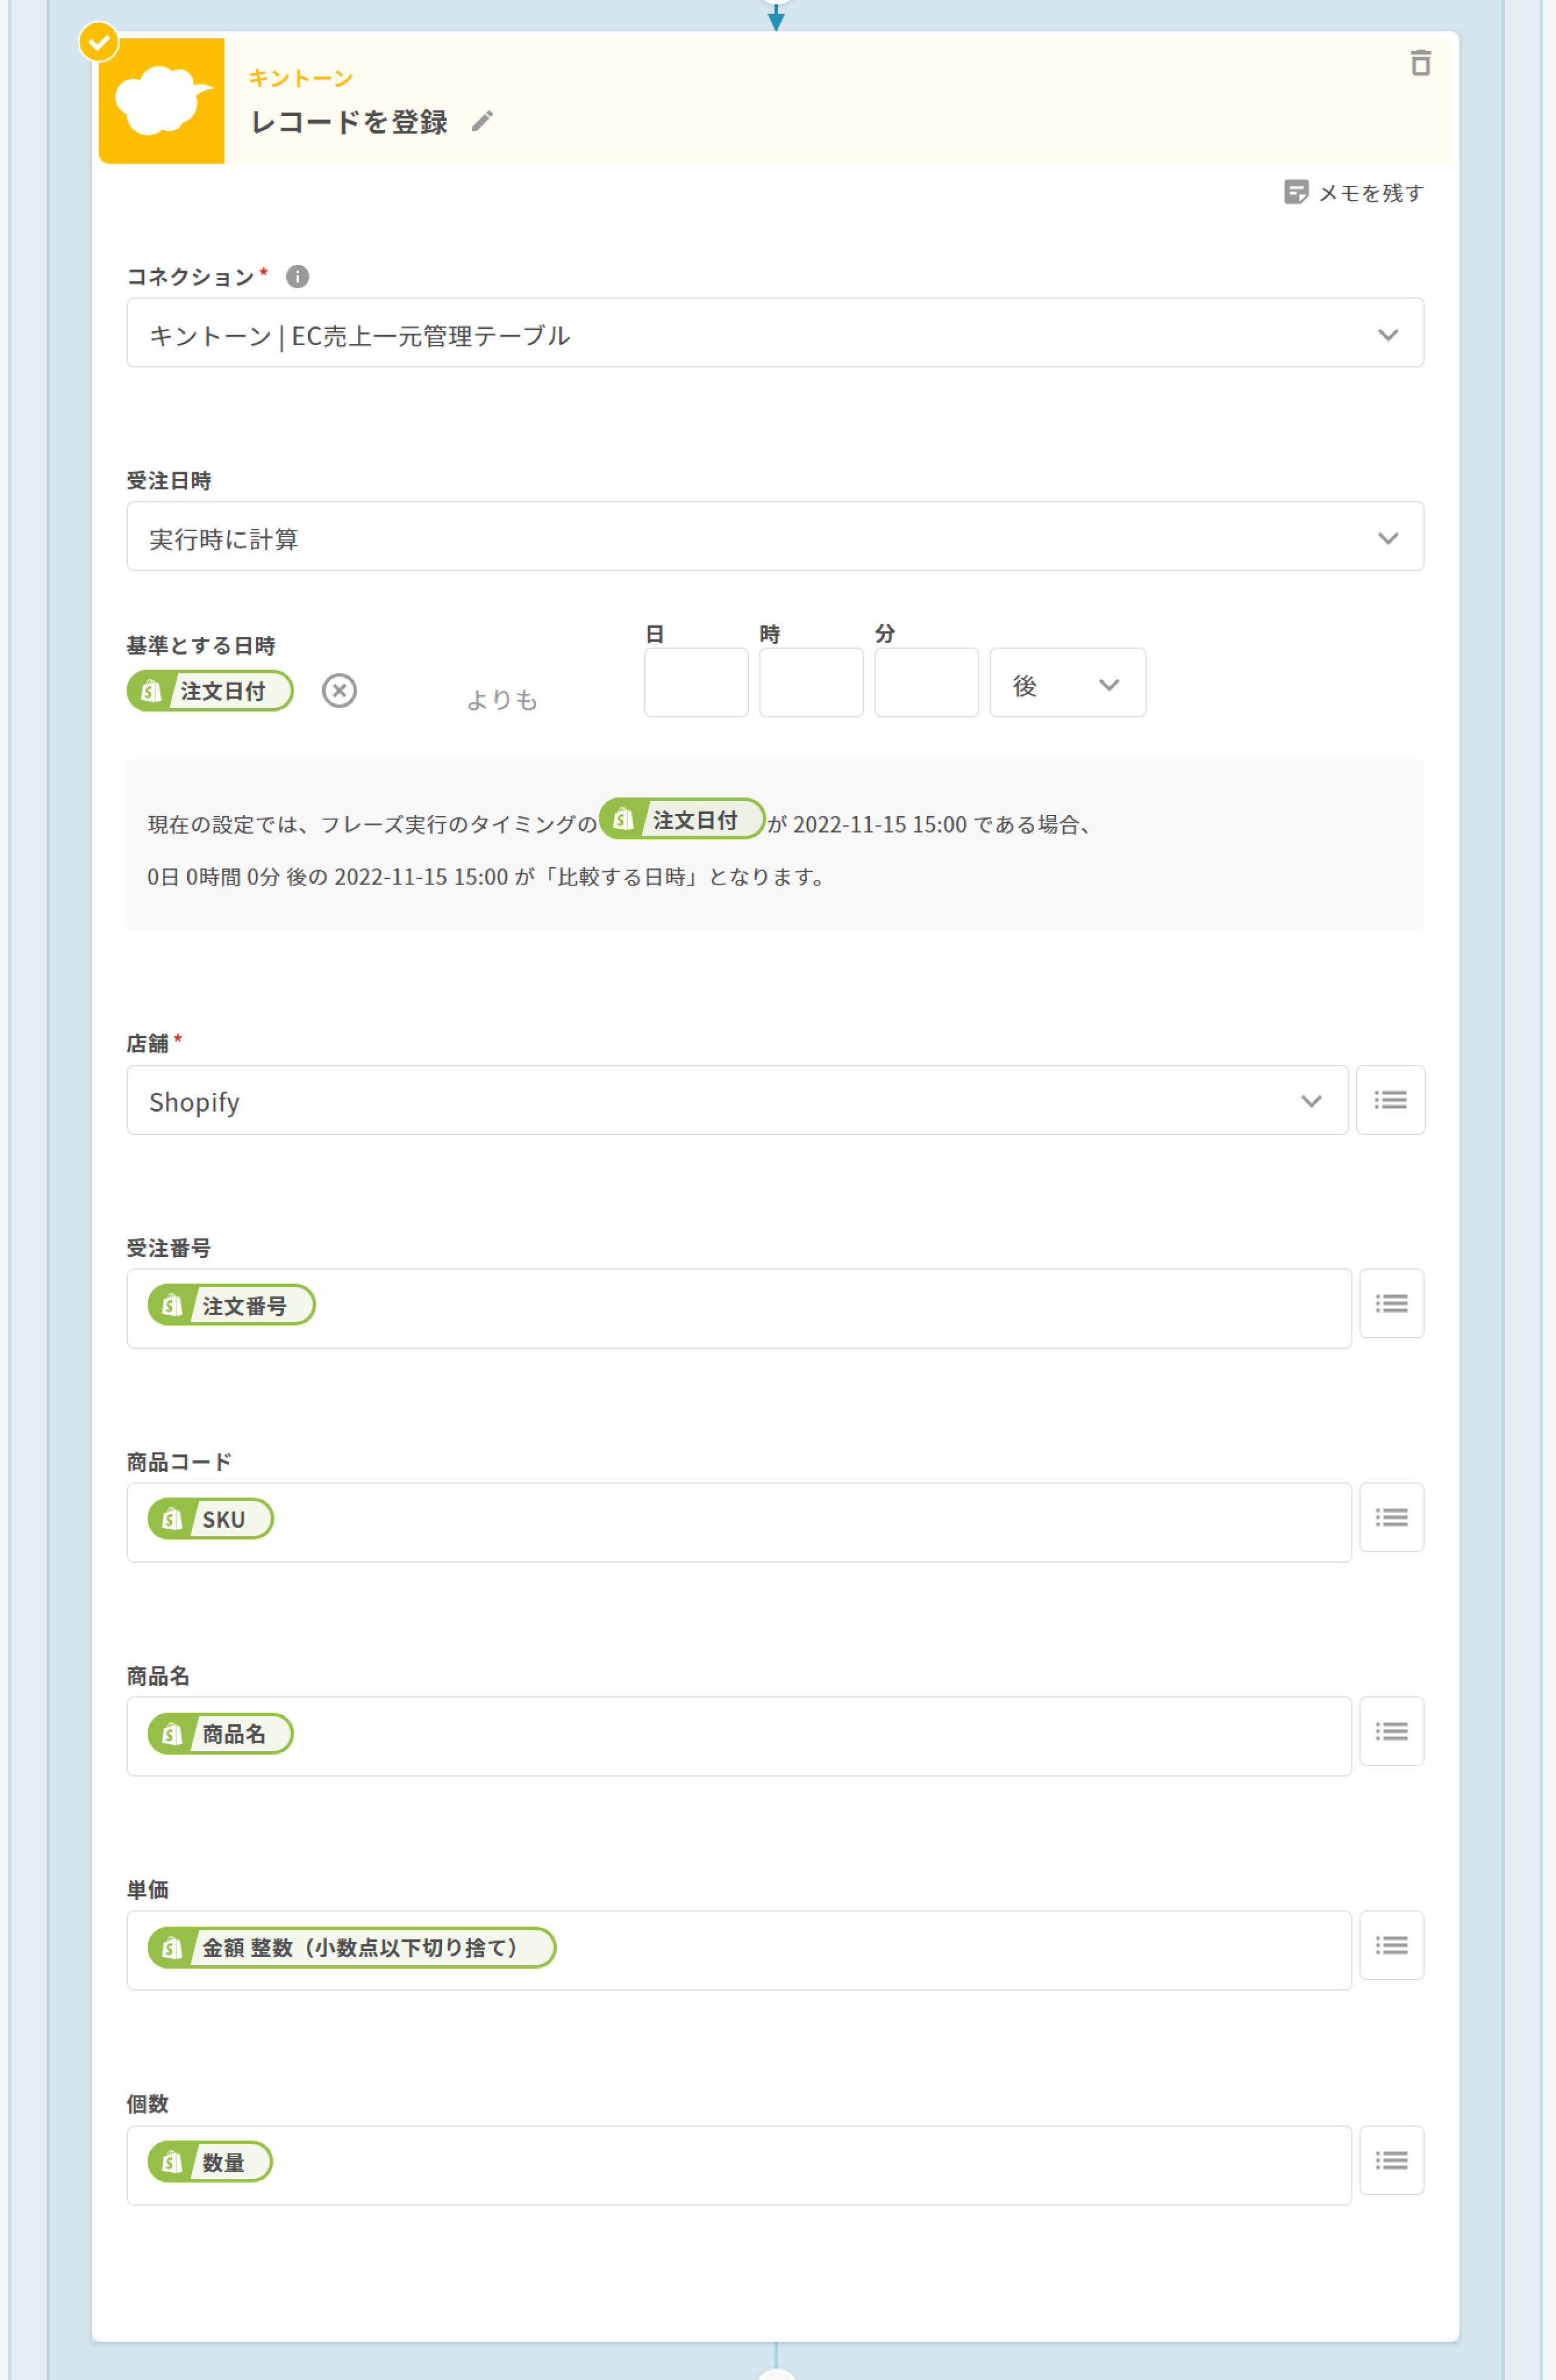Open the コネクション dropdown
The height and width of the screenshot is (2380, 1556).
[x=774, y=333]
